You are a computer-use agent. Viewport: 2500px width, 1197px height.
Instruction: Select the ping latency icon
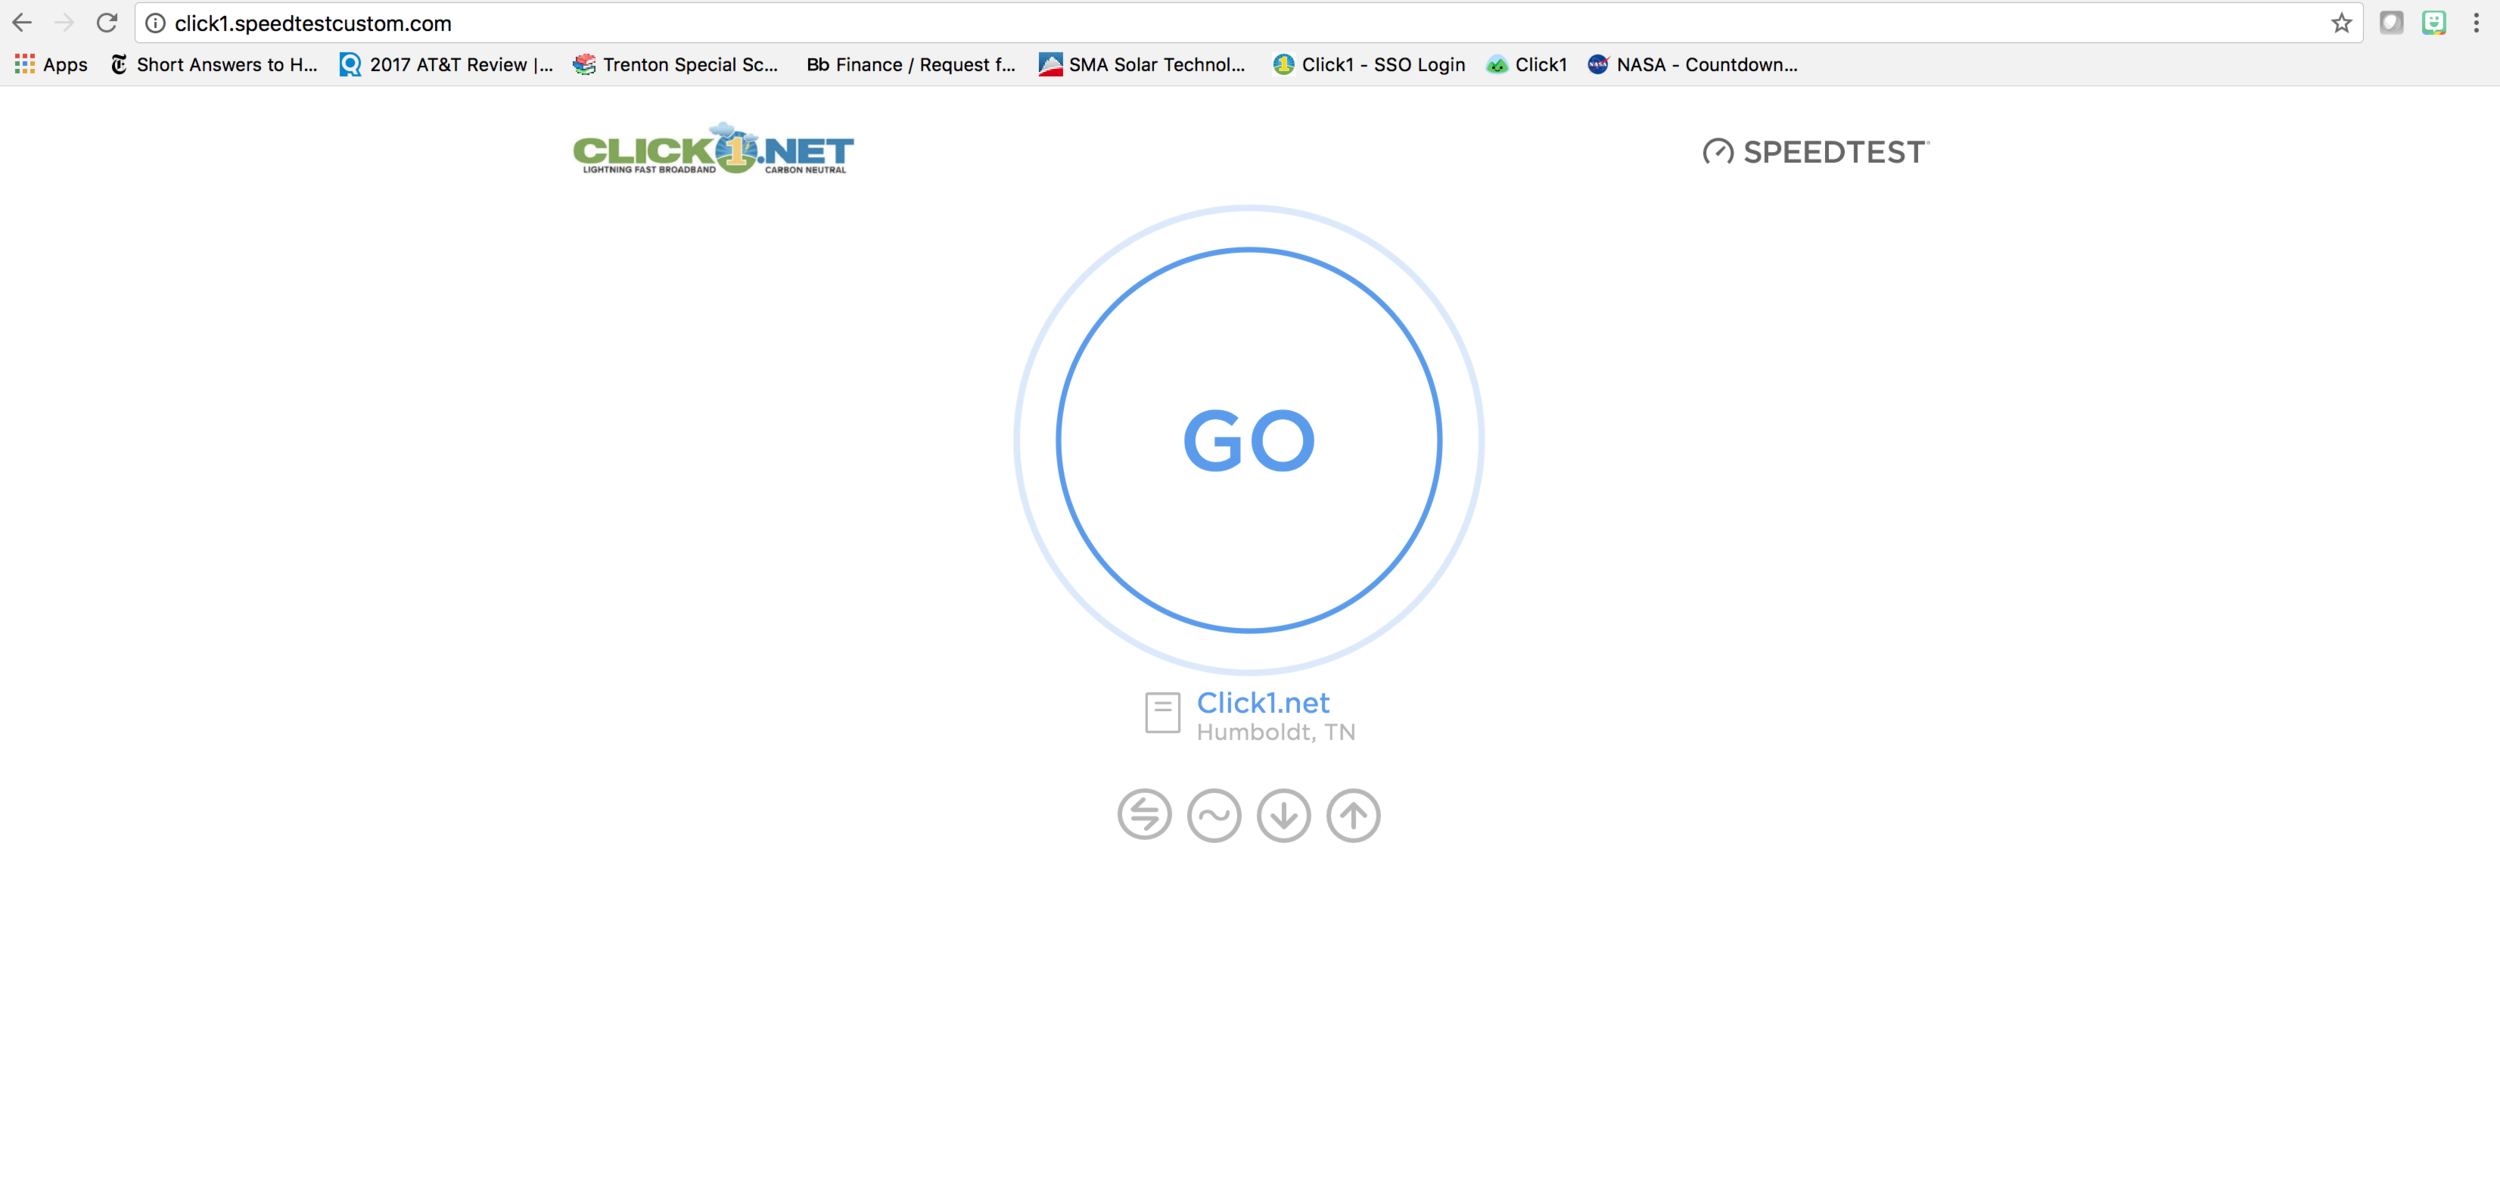(x=1144, y=815)
